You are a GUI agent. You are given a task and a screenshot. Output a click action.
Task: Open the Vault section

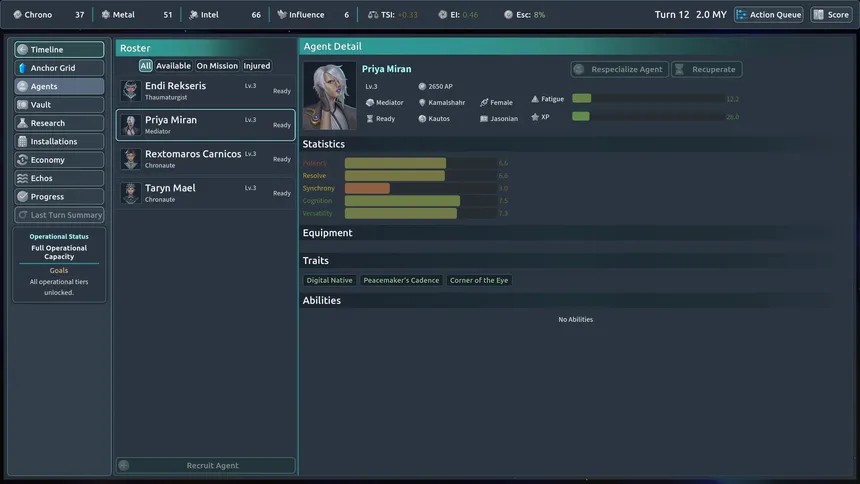[59, 105]
